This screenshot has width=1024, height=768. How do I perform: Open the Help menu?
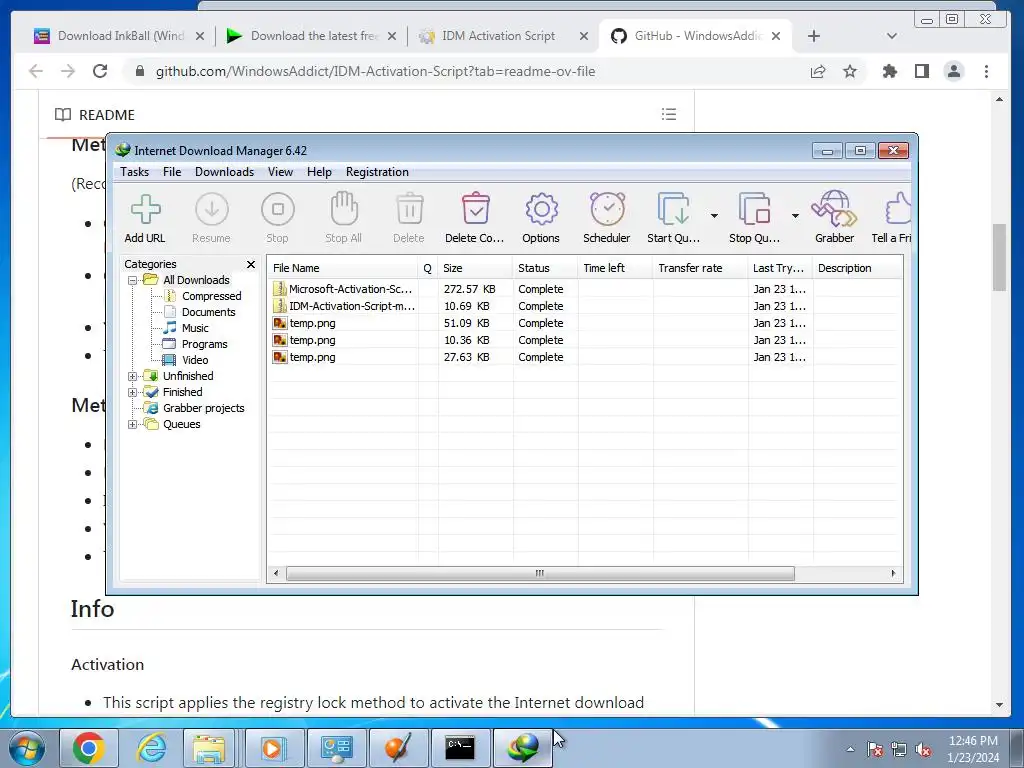coord(319,172)
